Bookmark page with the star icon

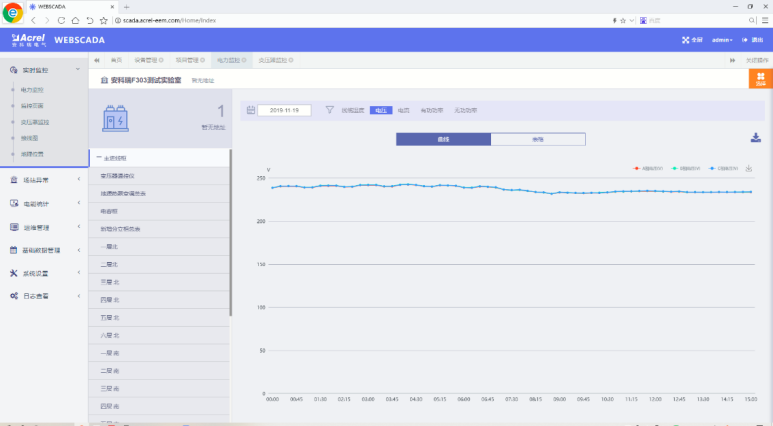coord(104,20)
